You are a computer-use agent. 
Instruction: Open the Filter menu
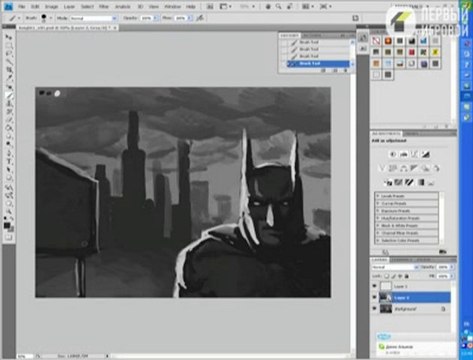(104, 7)
